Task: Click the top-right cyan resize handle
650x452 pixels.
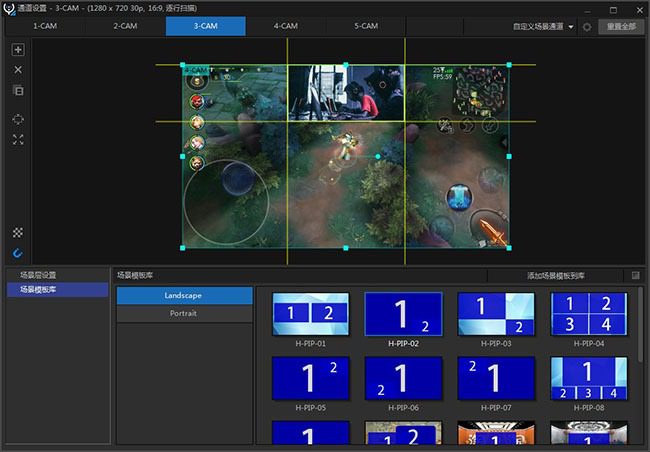Action: pos(509,65)
